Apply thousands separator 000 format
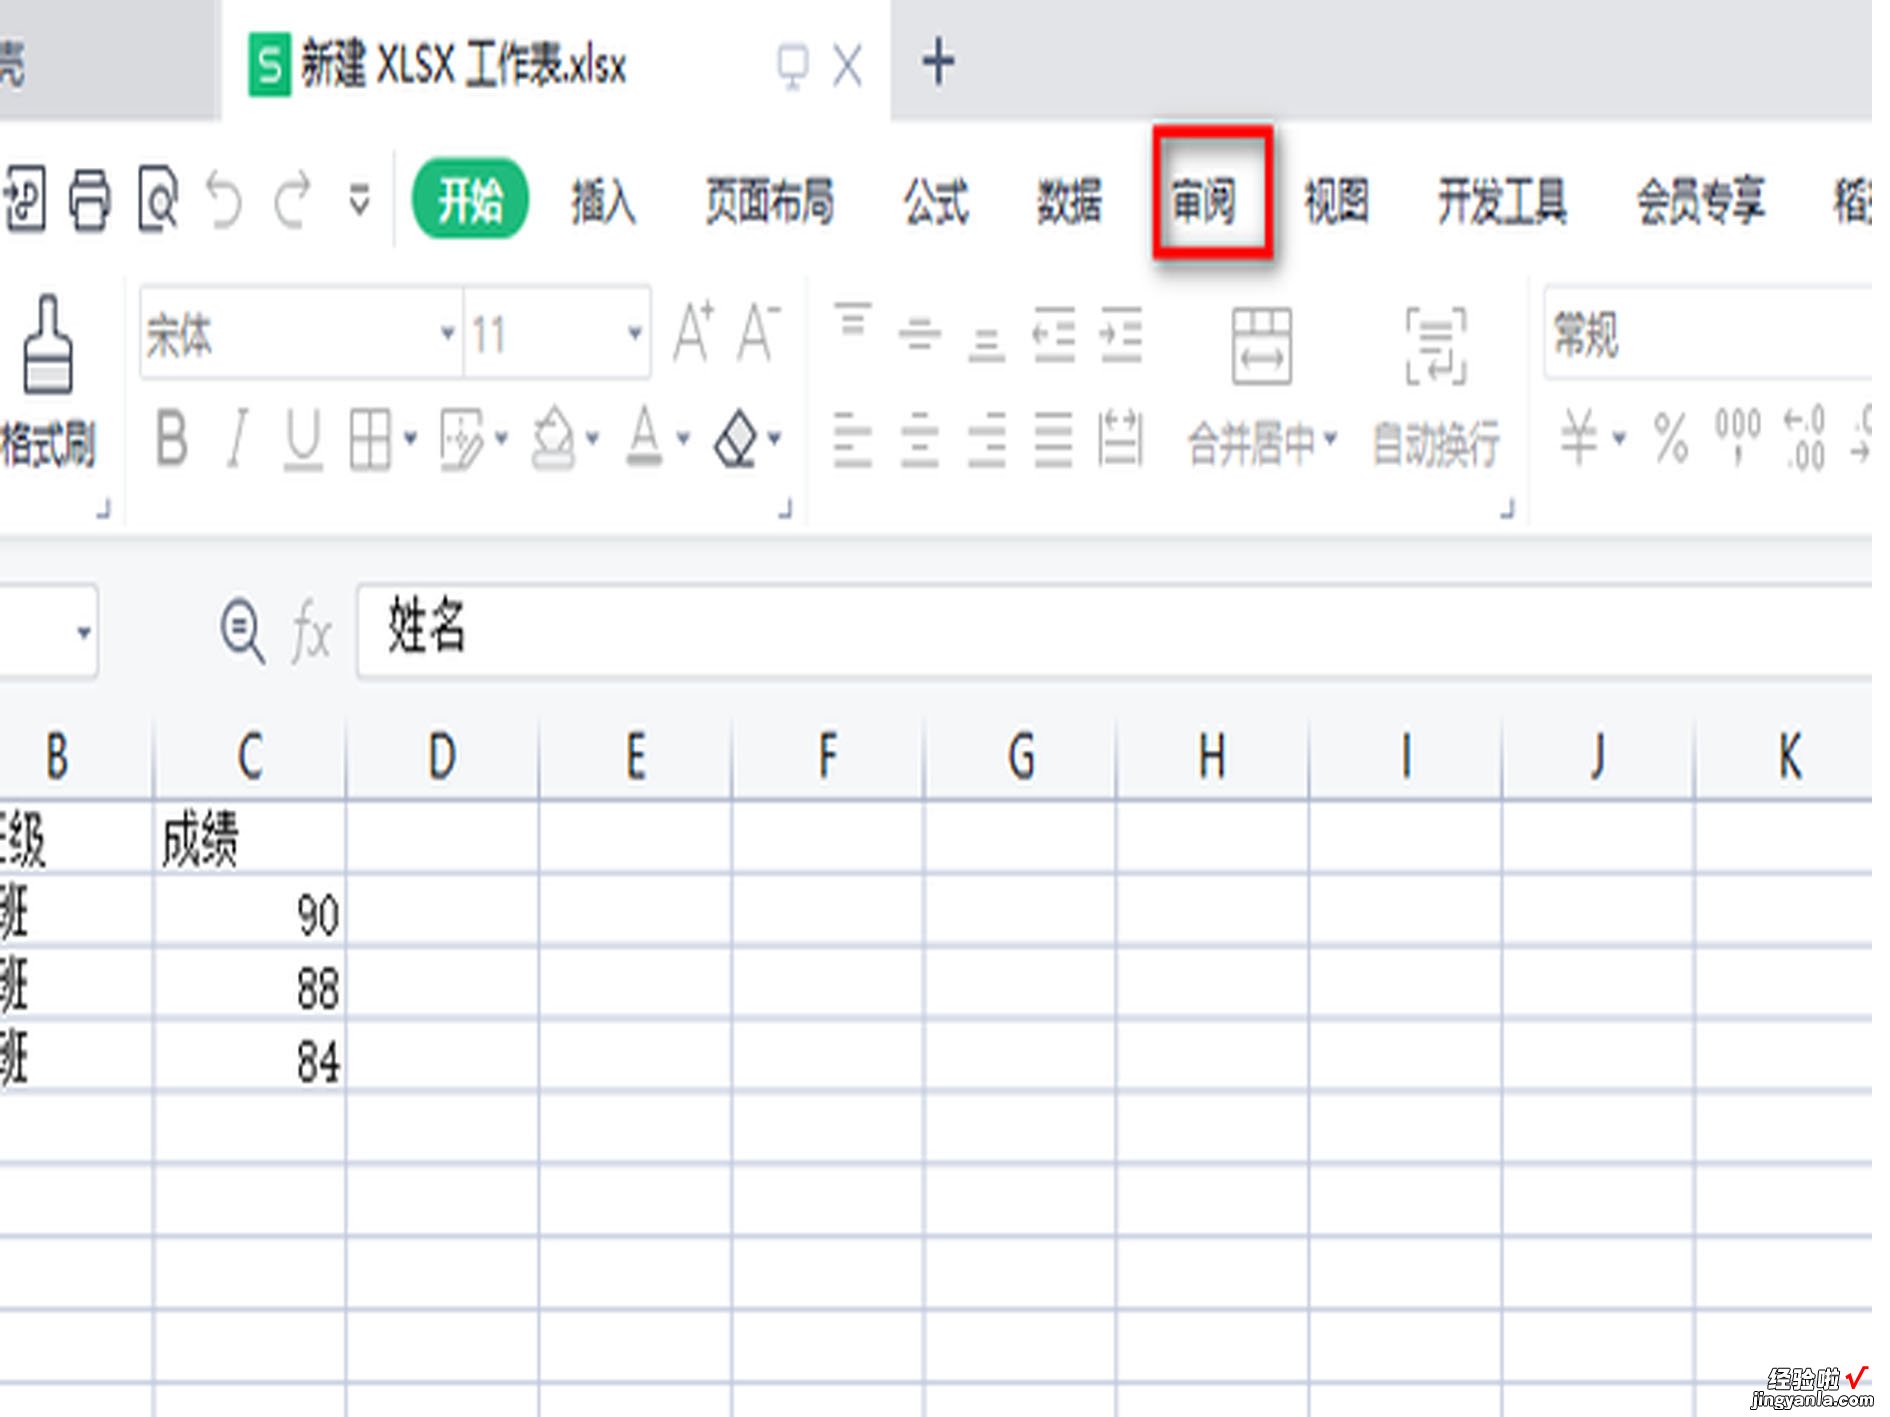The width and height of the screenshot is (1890, 1417). 1738,436
